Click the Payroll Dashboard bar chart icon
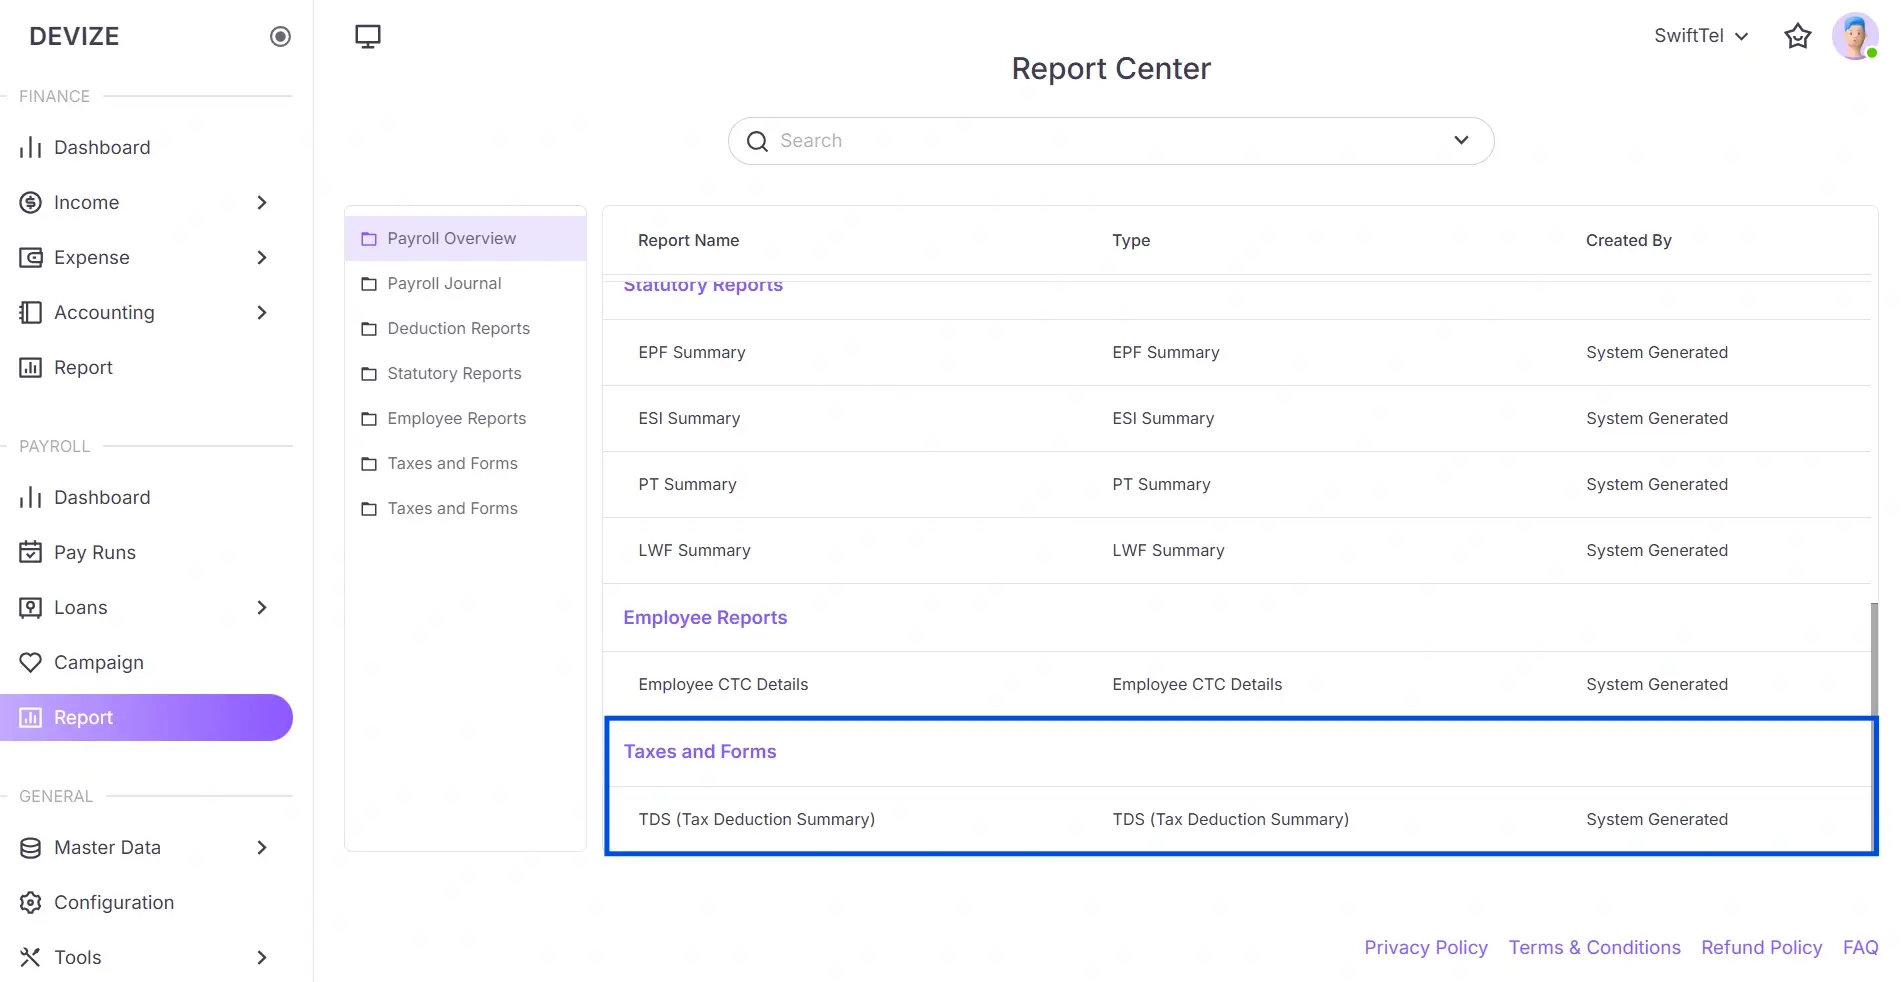Screen dimensions: 1902x982 click(31, 498)
